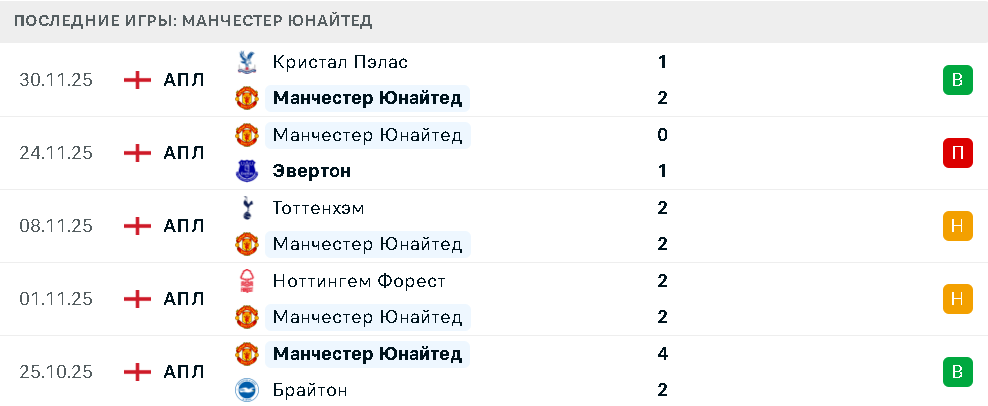Image resolution: width=988 pixels, height=406 pixels.
Task: Open the Эвертон team link
Action: click(311, 171)
